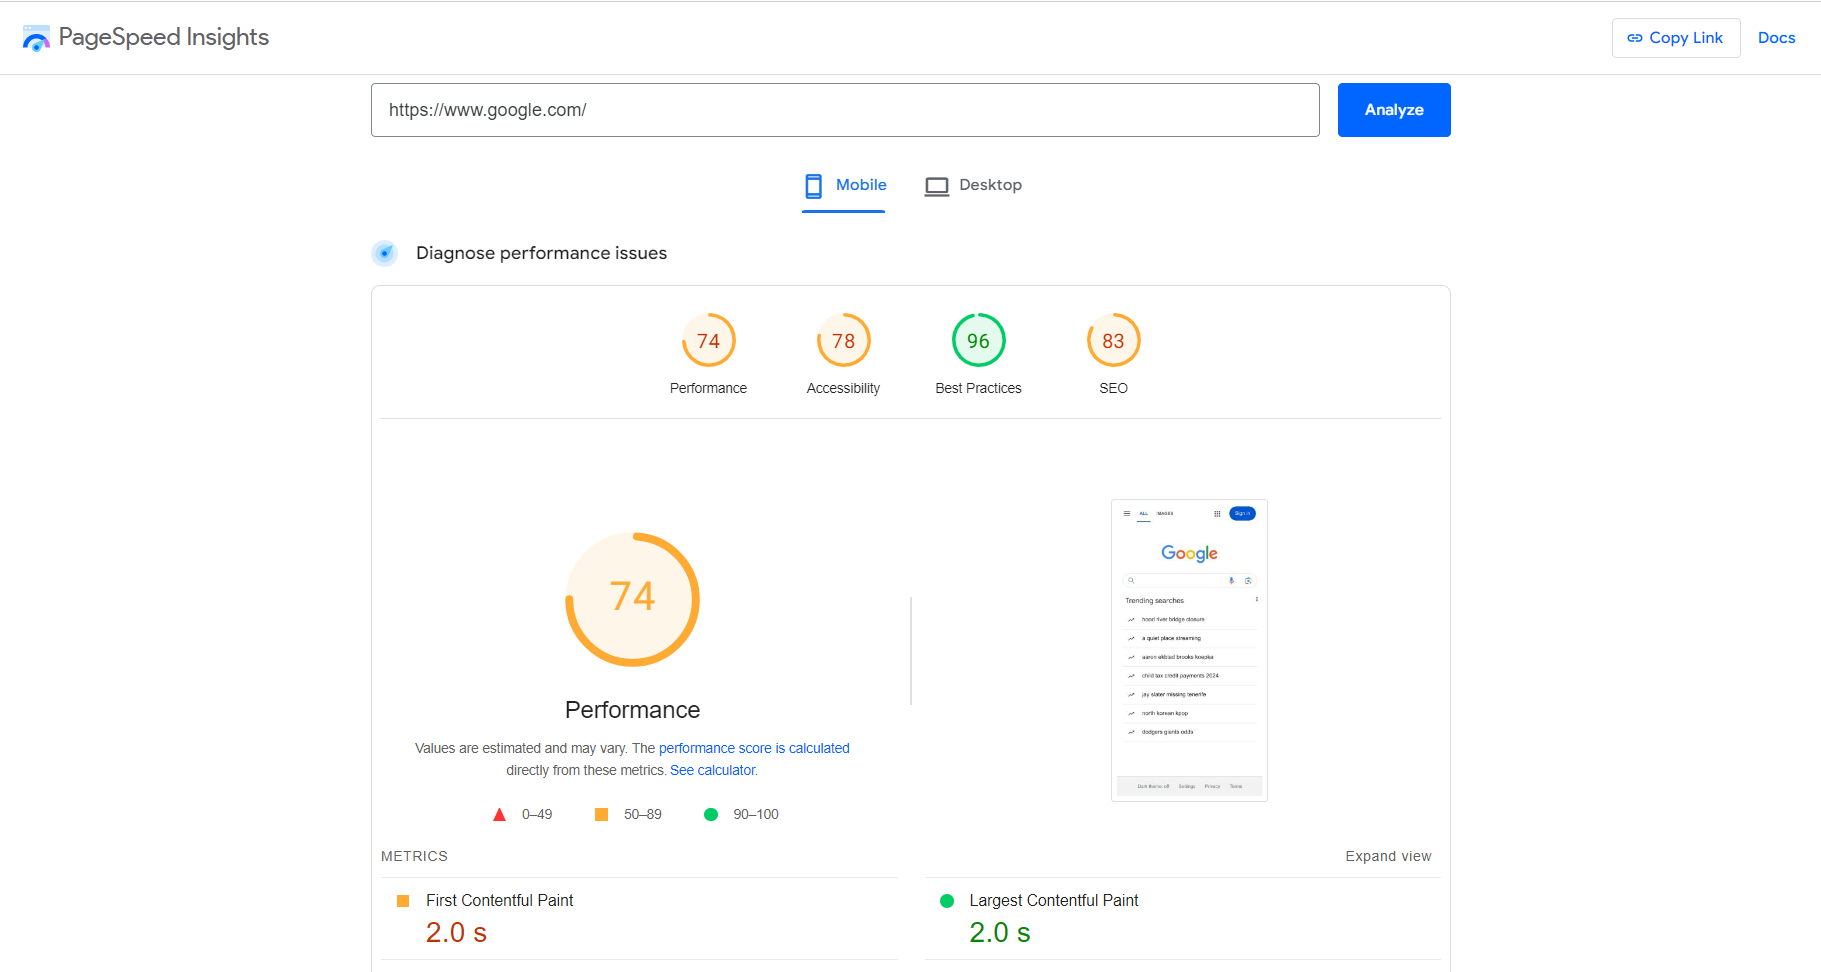
Task: Switch to the Desktop tab
Action: pyautogui.click(x=973, y=186)
